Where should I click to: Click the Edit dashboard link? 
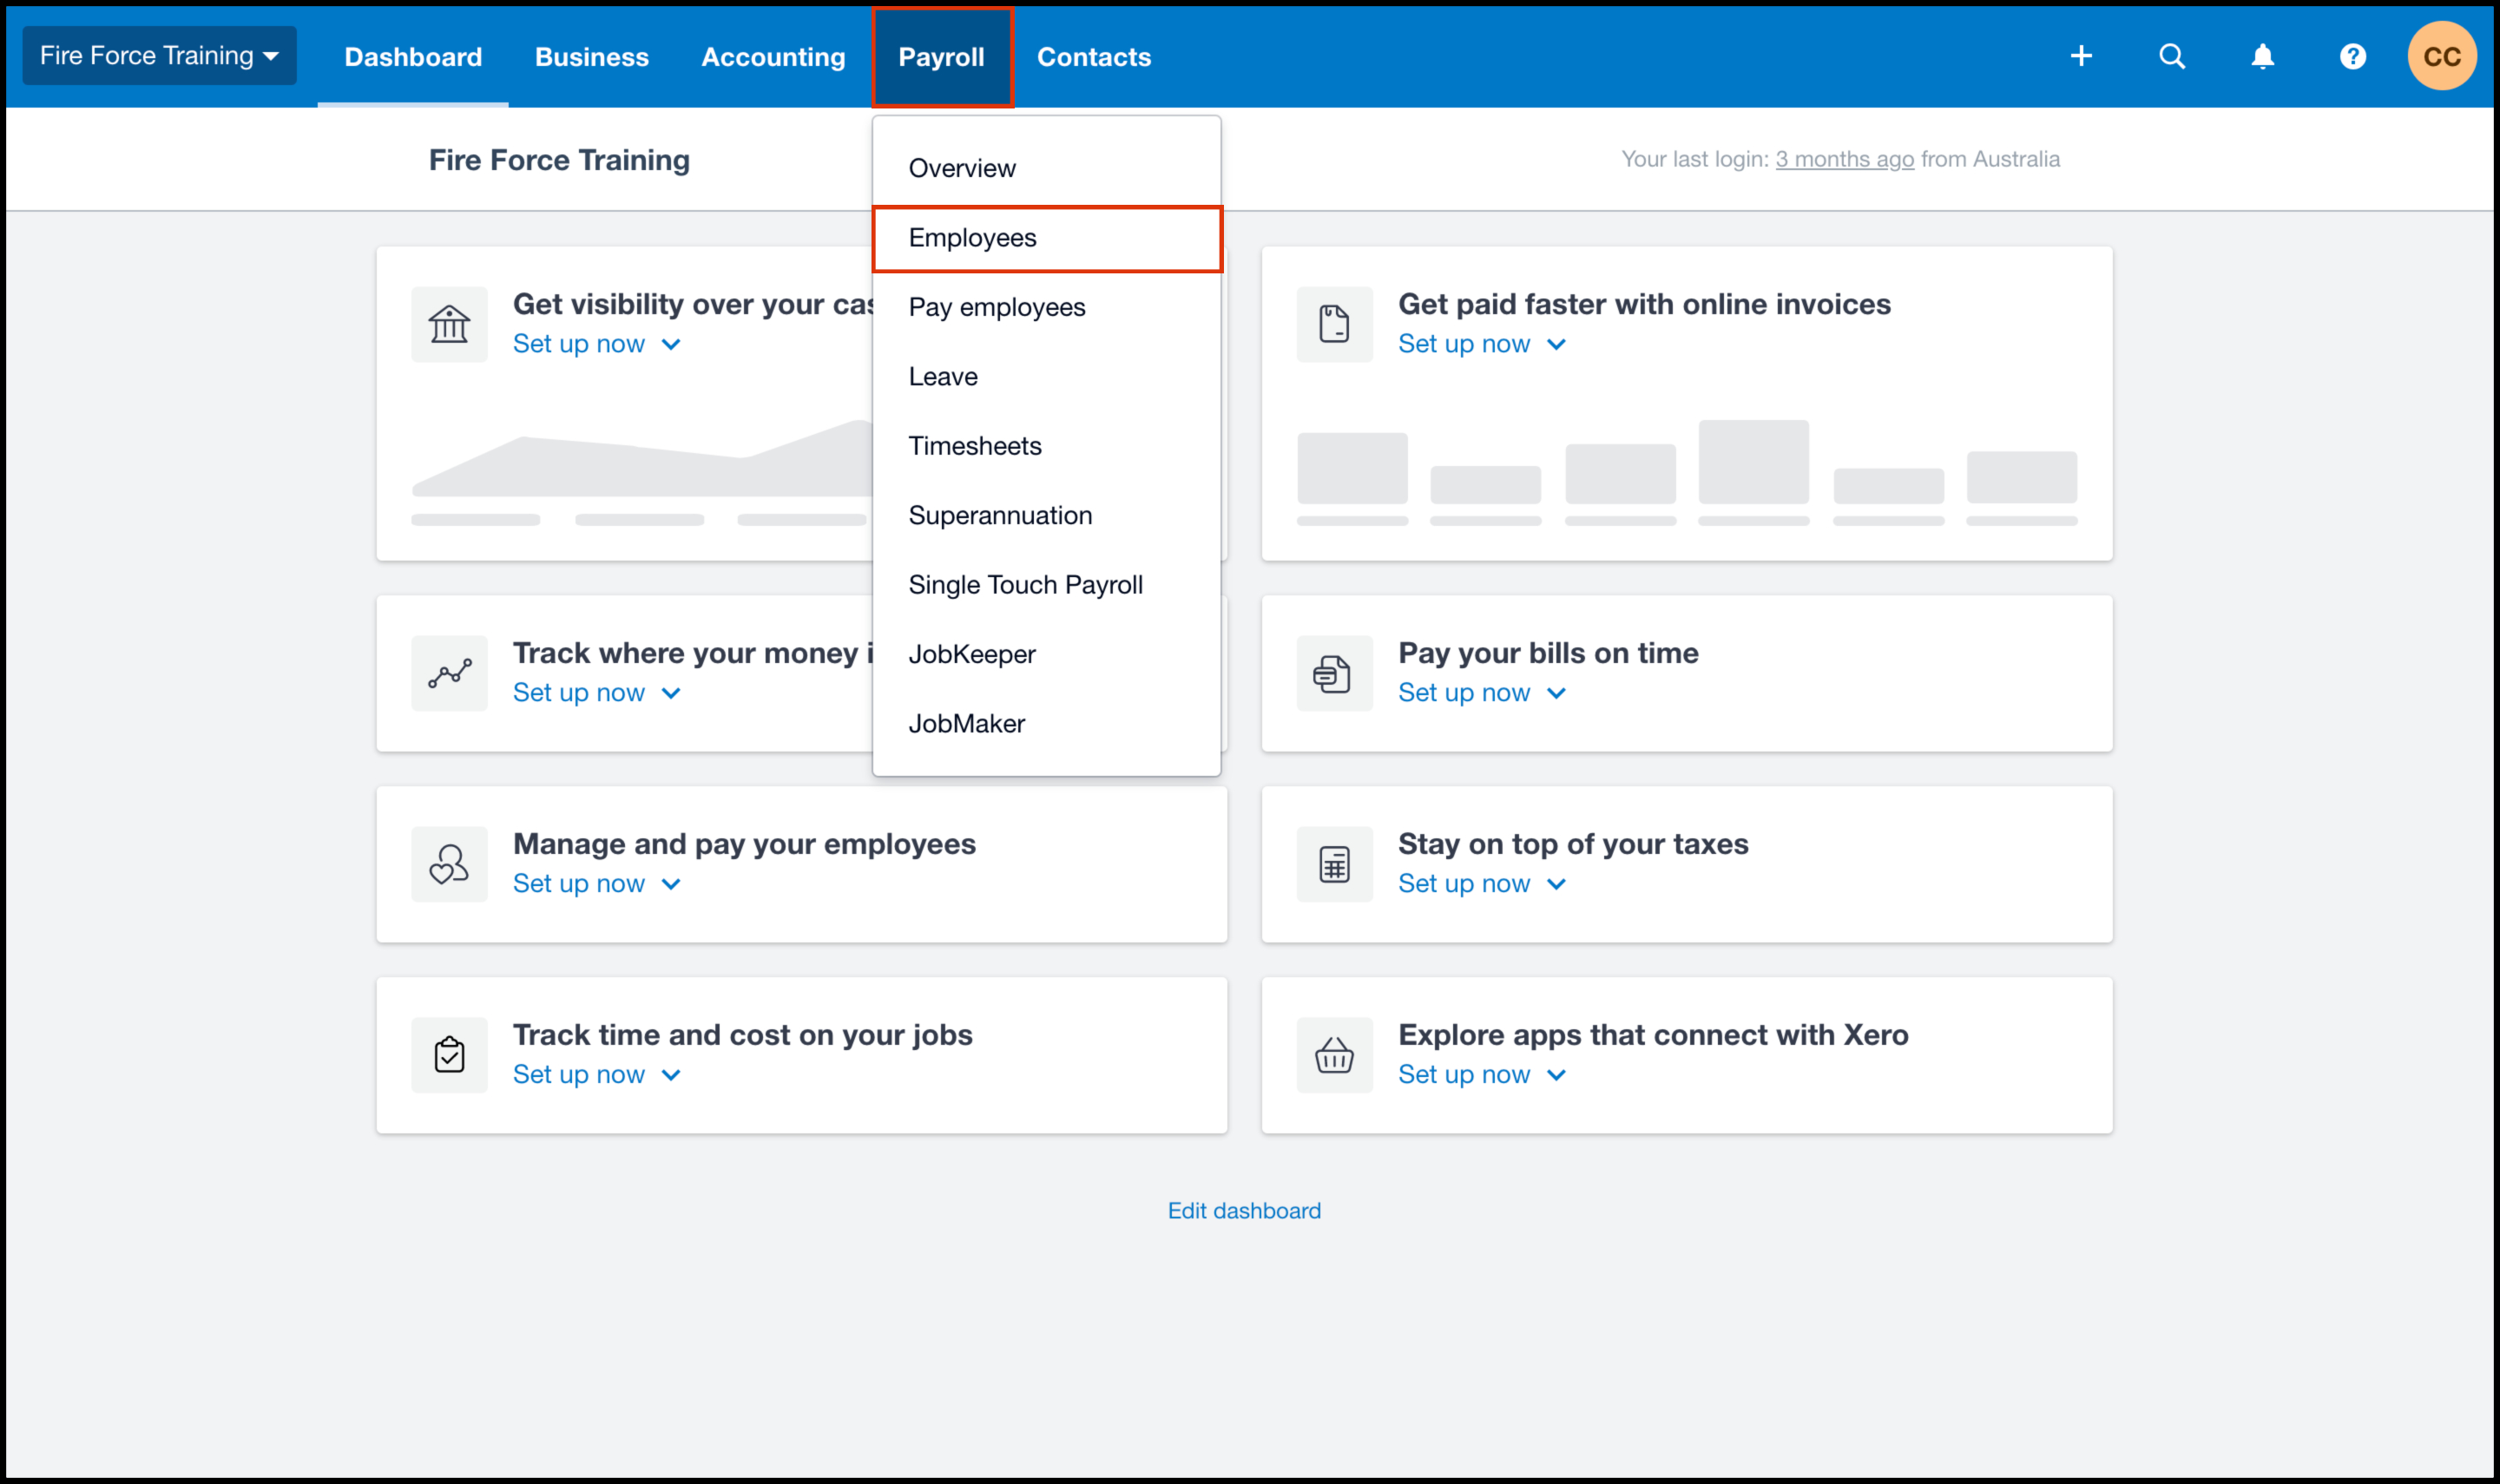[x=1244, y=1211]
